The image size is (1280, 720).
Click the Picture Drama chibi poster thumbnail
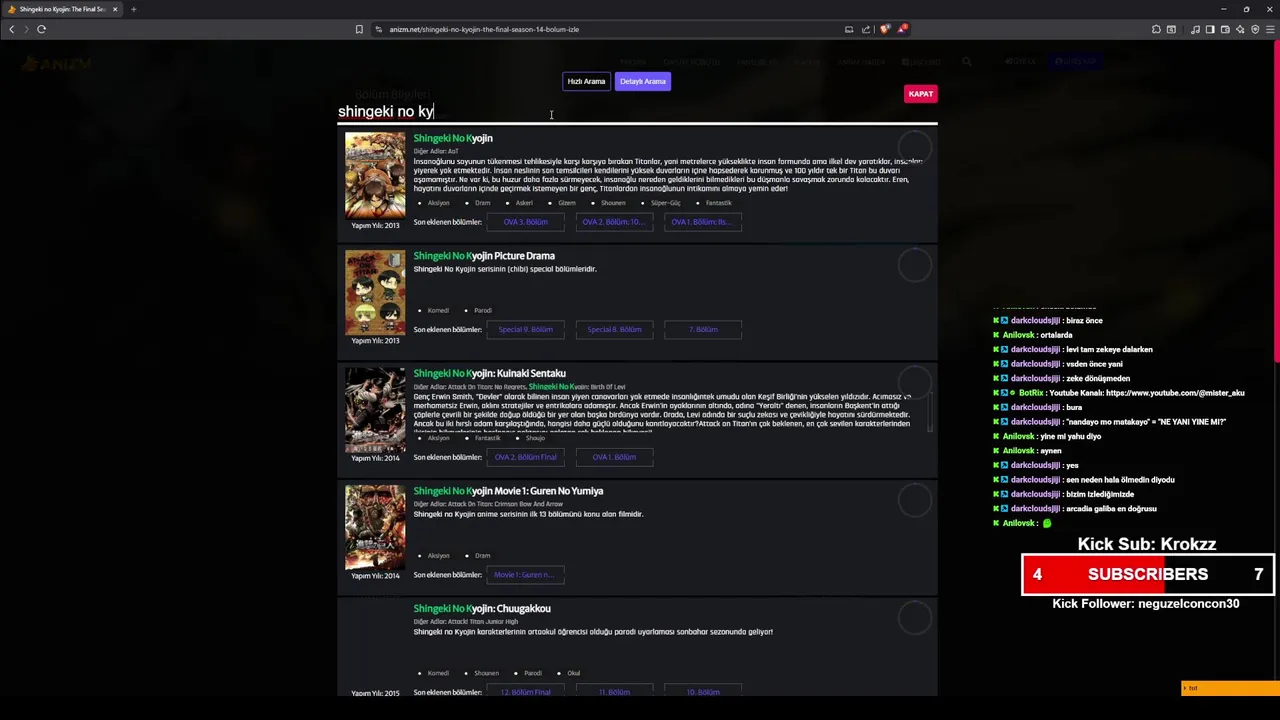pos(375,292)
